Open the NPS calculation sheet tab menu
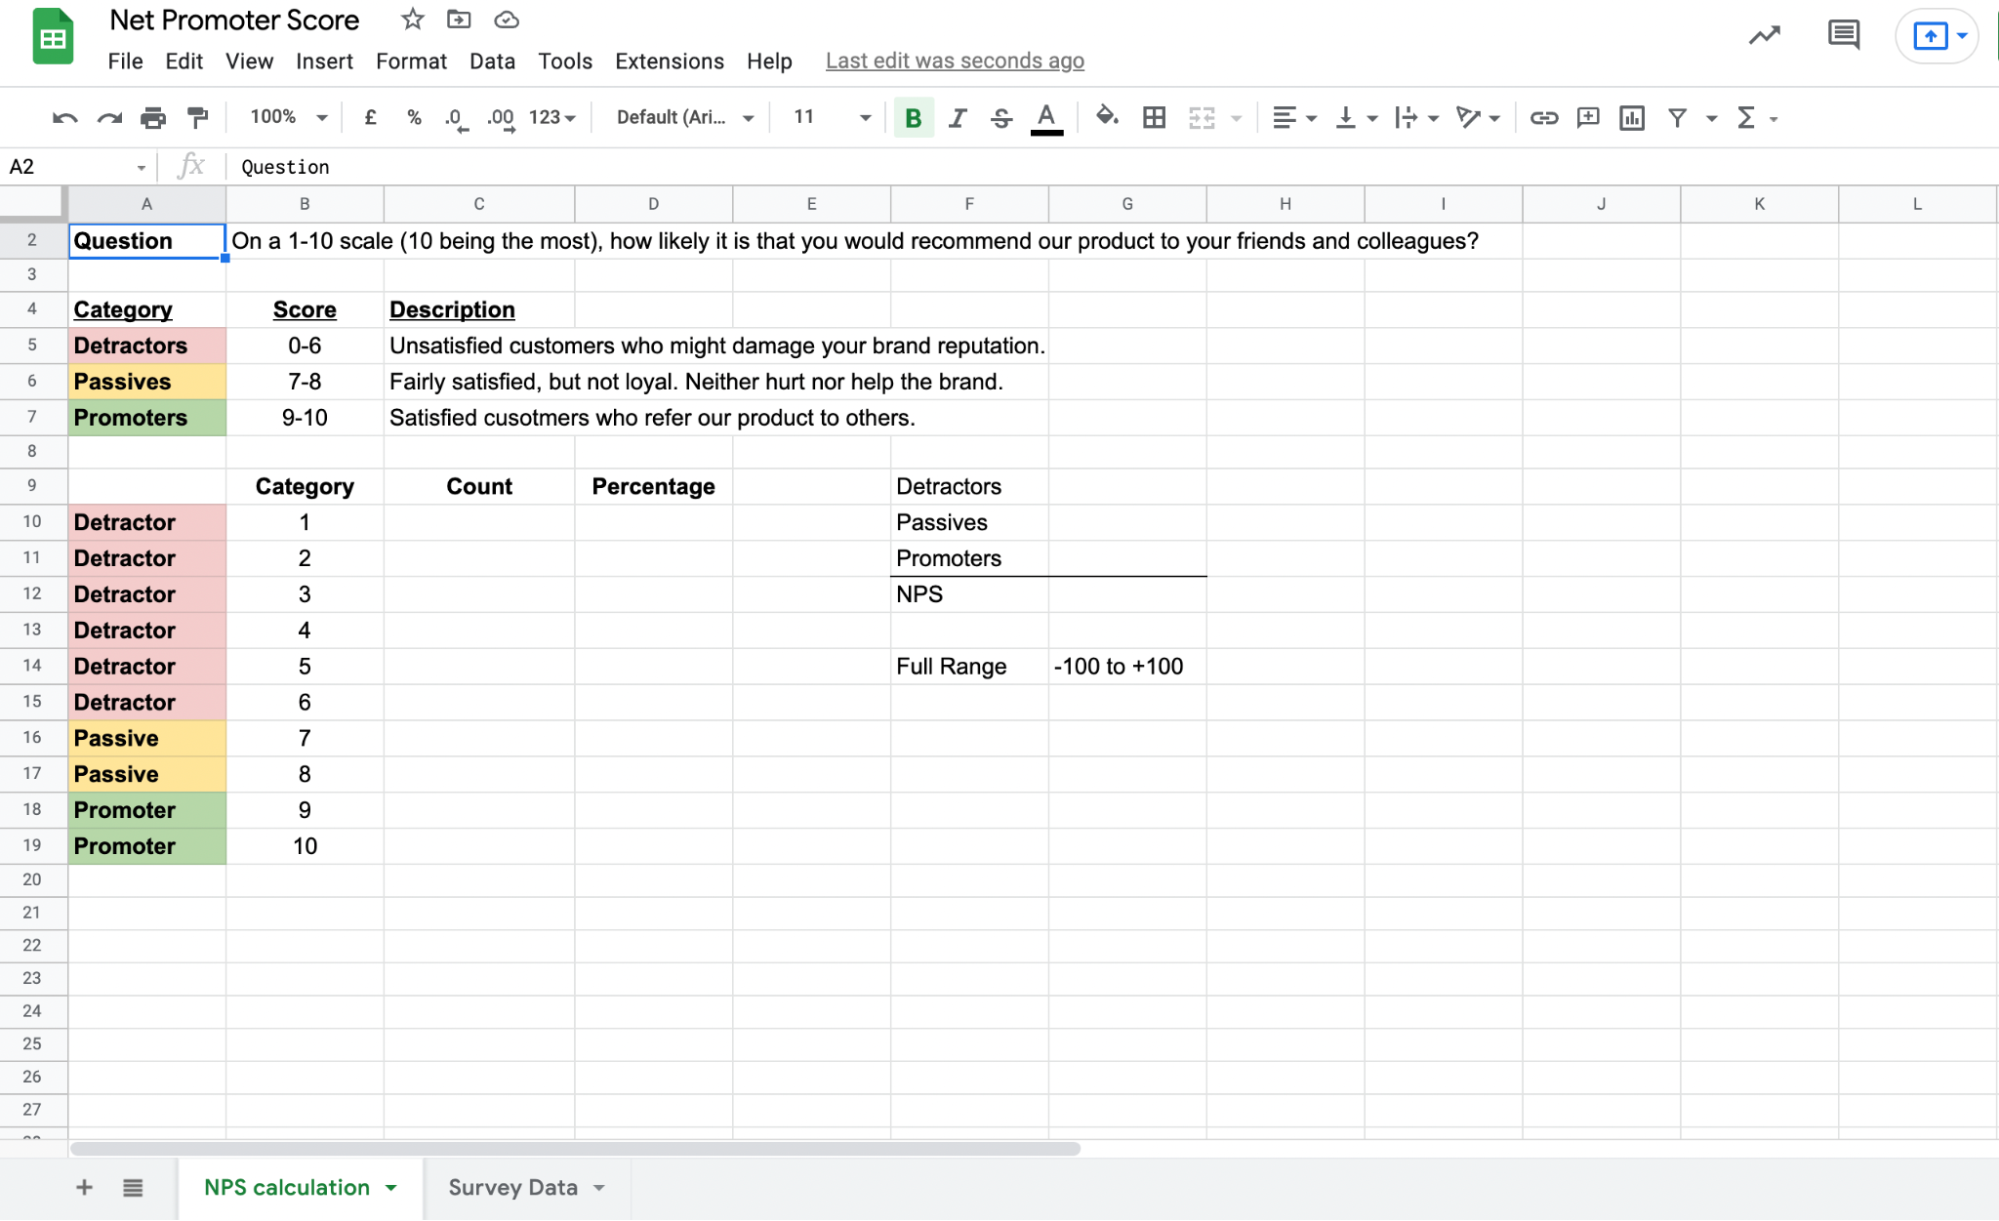The height and width of the screenshot is (1221, 1999). click(x=390, y=1187)
